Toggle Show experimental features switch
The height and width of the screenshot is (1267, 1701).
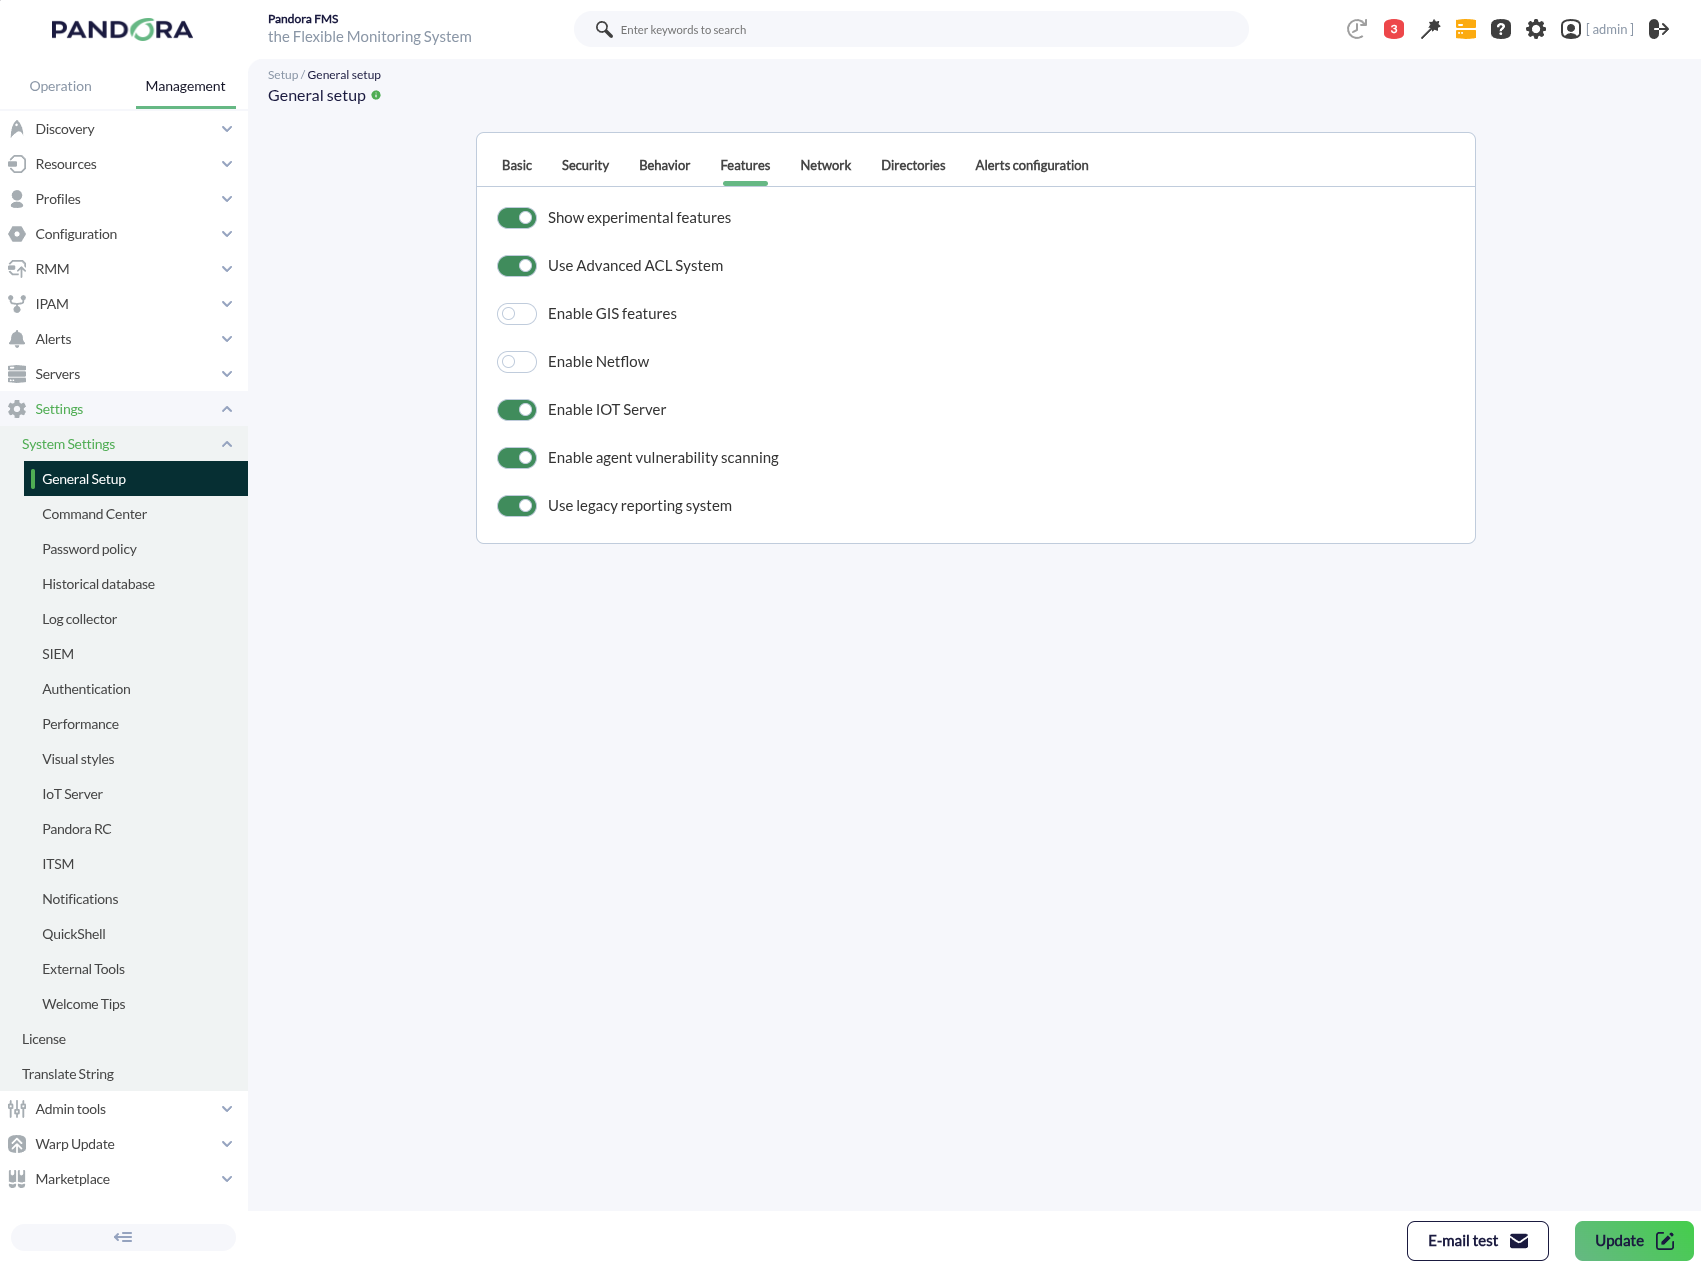click(517, 218)
